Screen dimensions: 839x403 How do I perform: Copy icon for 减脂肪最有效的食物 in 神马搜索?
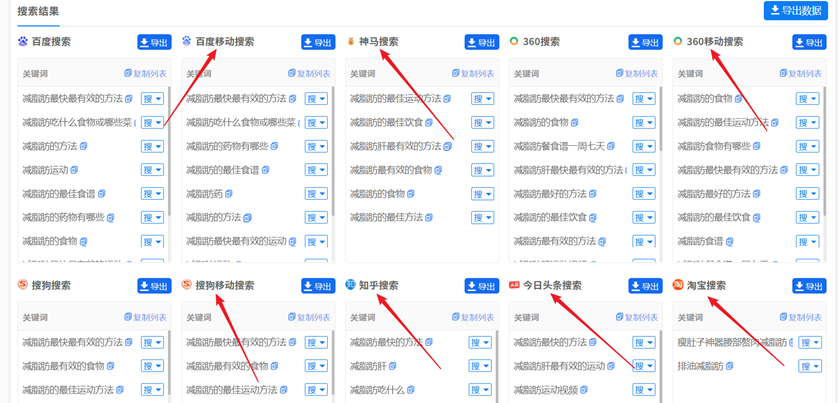click(x=438, y=170)
